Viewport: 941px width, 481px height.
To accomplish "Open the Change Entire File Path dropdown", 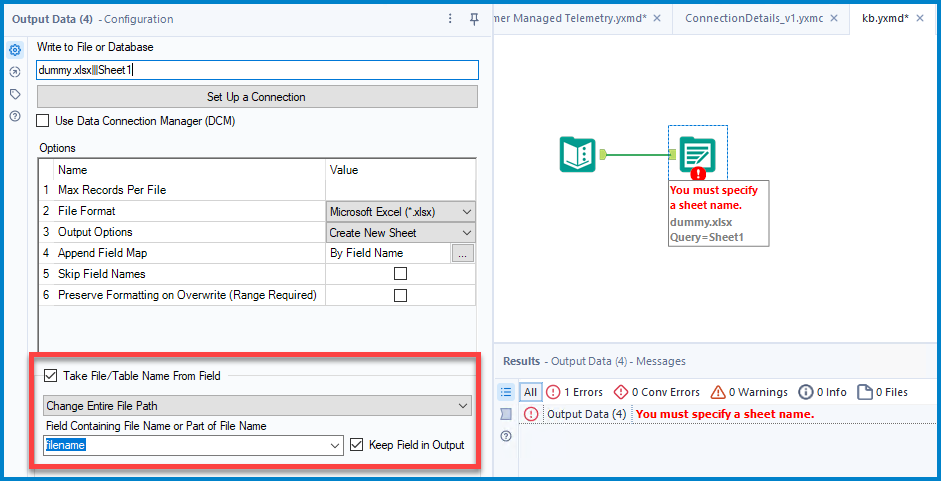I will 257,406.
